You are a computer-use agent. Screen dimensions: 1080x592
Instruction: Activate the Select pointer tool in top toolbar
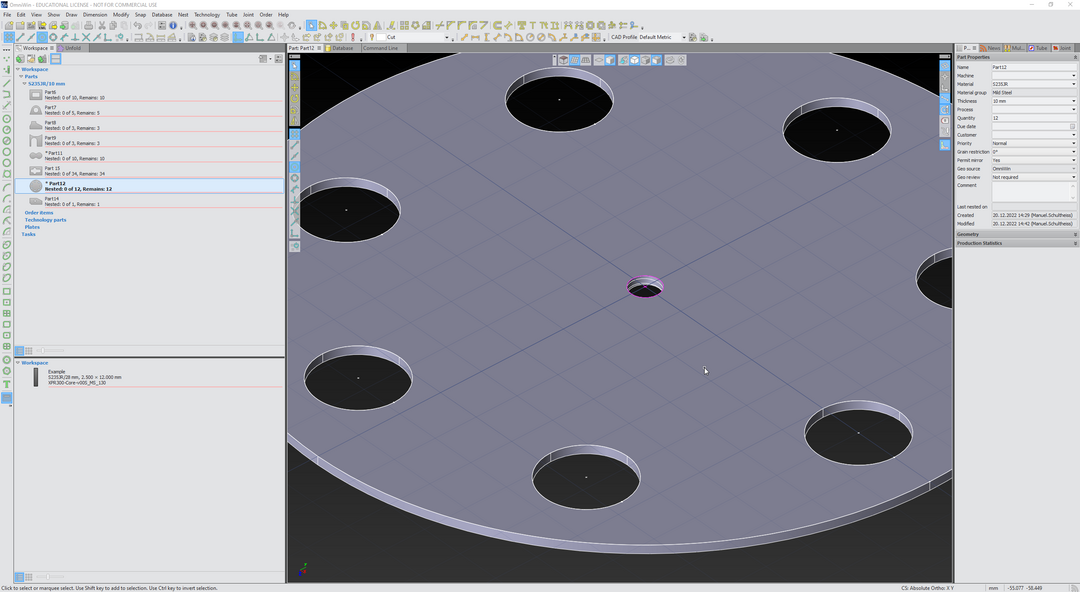point(311,25)
